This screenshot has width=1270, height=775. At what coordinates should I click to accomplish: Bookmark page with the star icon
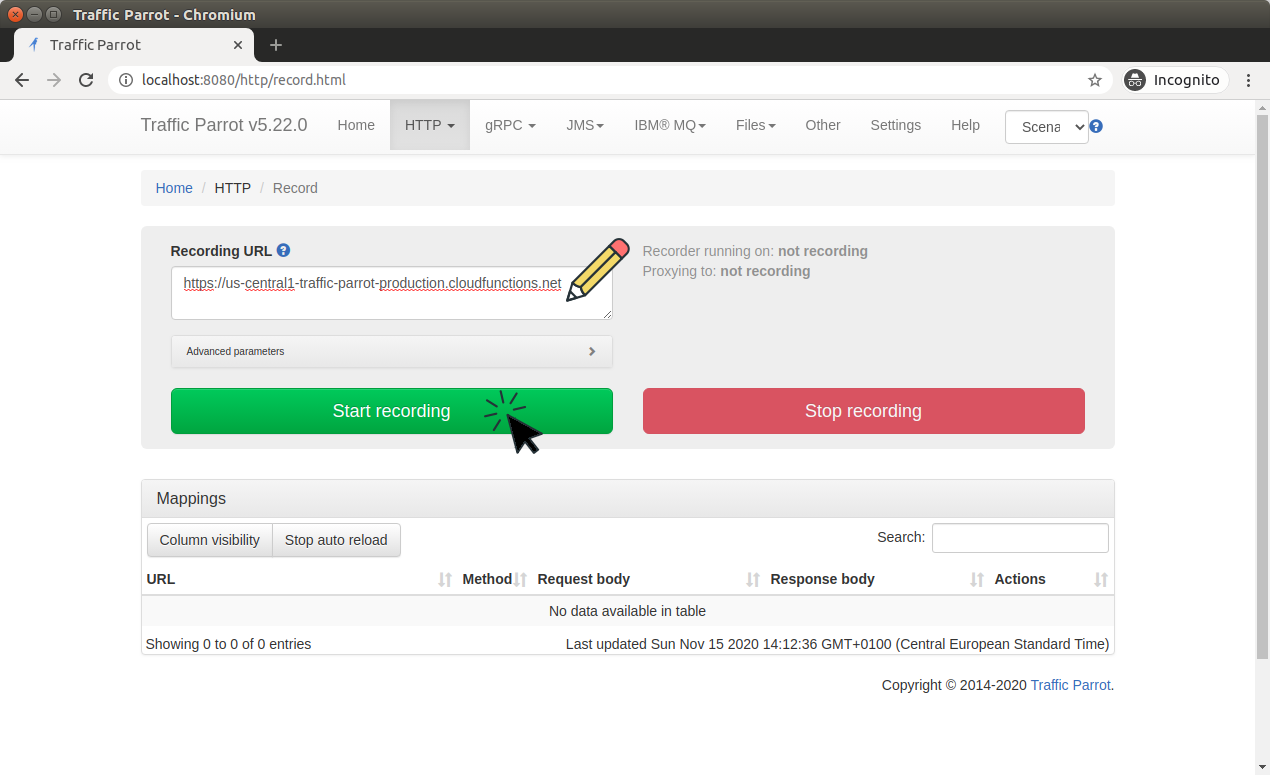[x=1095, y=80]
